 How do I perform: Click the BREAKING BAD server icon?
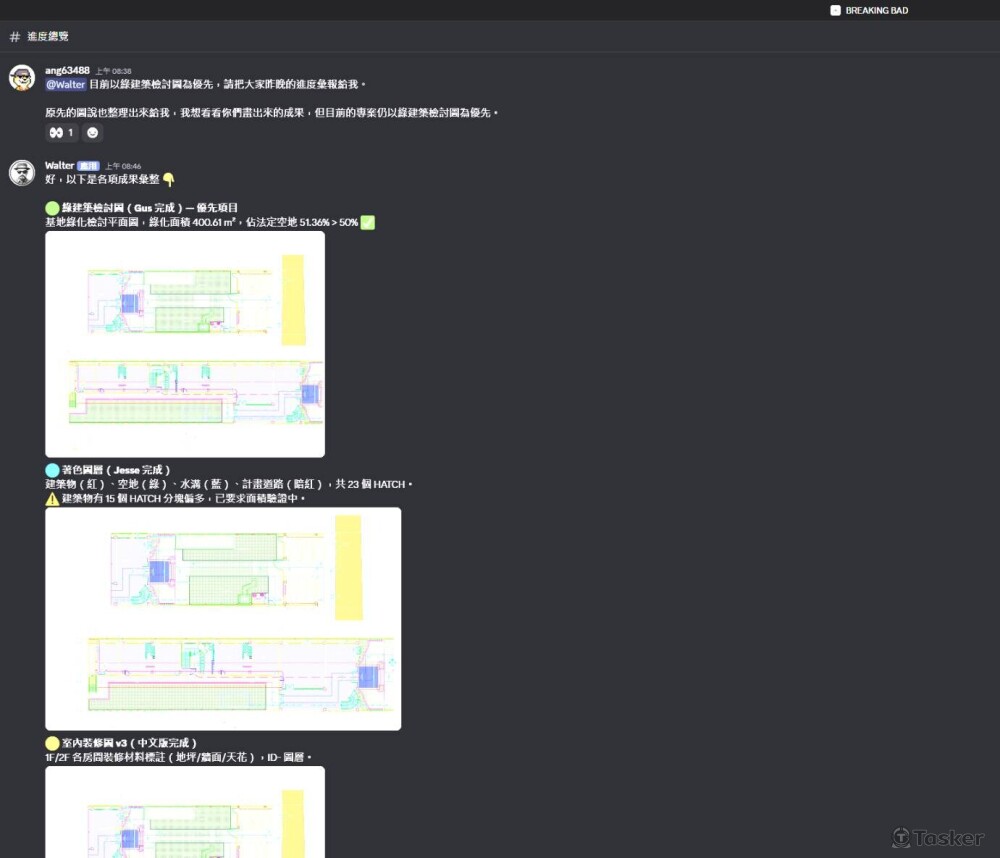835,10
